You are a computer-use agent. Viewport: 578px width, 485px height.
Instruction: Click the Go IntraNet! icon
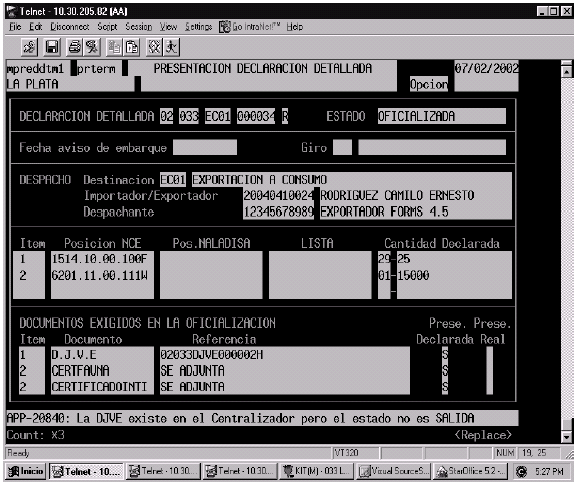pos(224,27)
